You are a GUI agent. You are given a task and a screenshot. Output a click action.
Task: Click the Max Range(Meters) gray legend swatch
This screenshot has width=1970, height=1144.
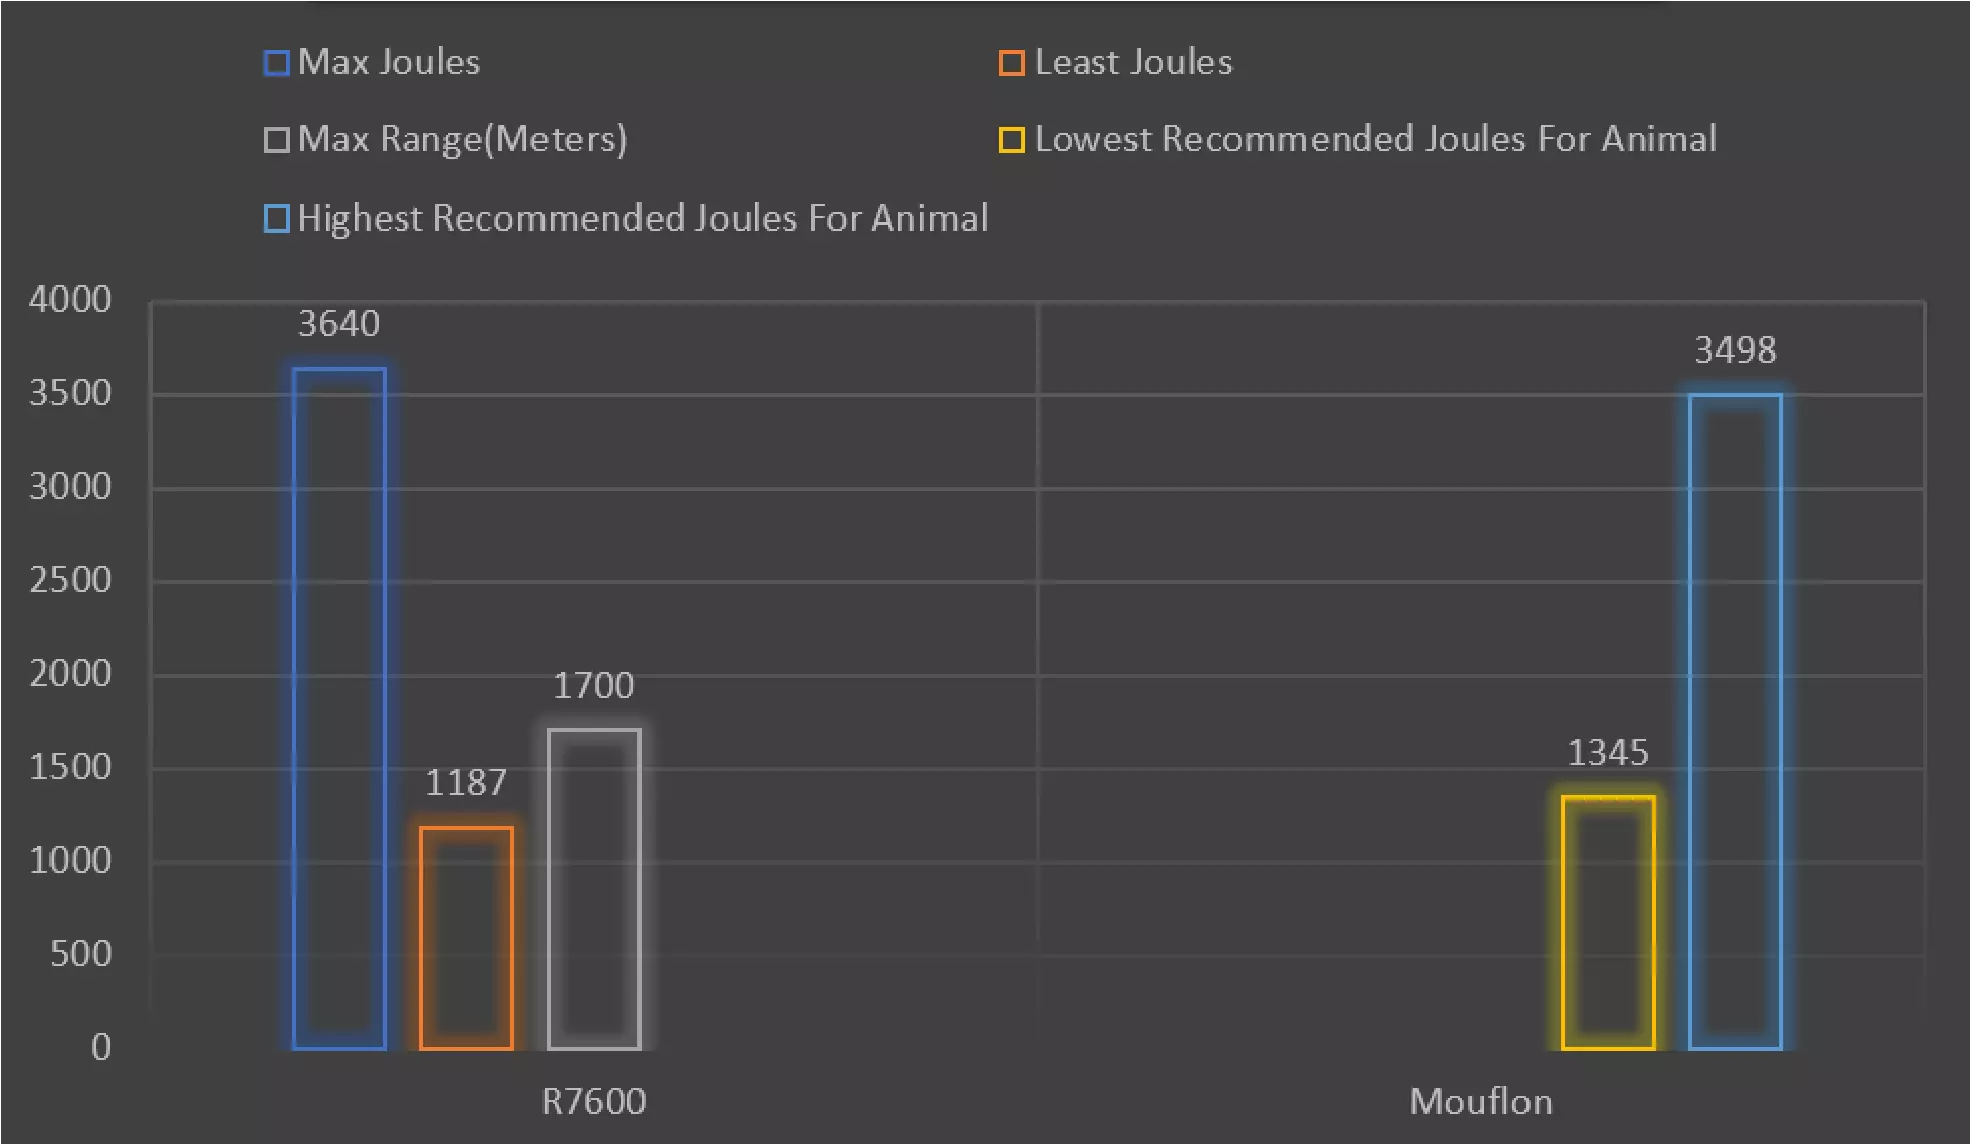(276, 140)
